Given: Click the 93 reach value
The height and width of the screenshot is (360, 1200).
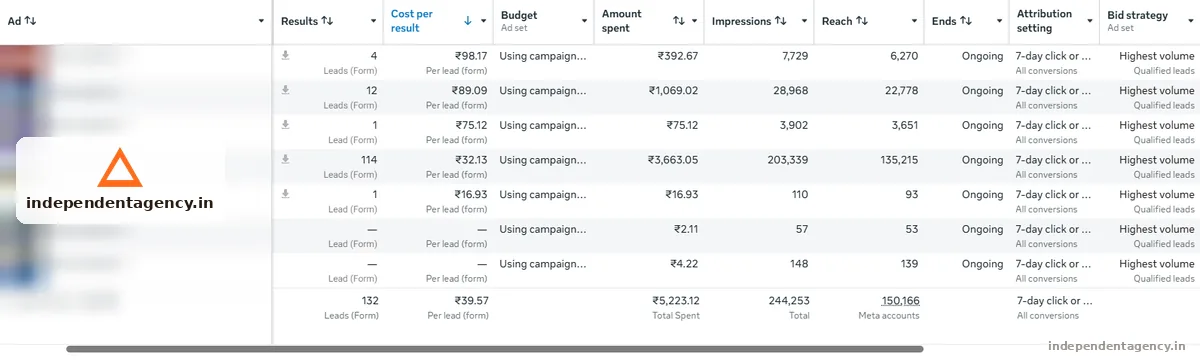Looking at the screenshot, I should (x=911, y=195).
